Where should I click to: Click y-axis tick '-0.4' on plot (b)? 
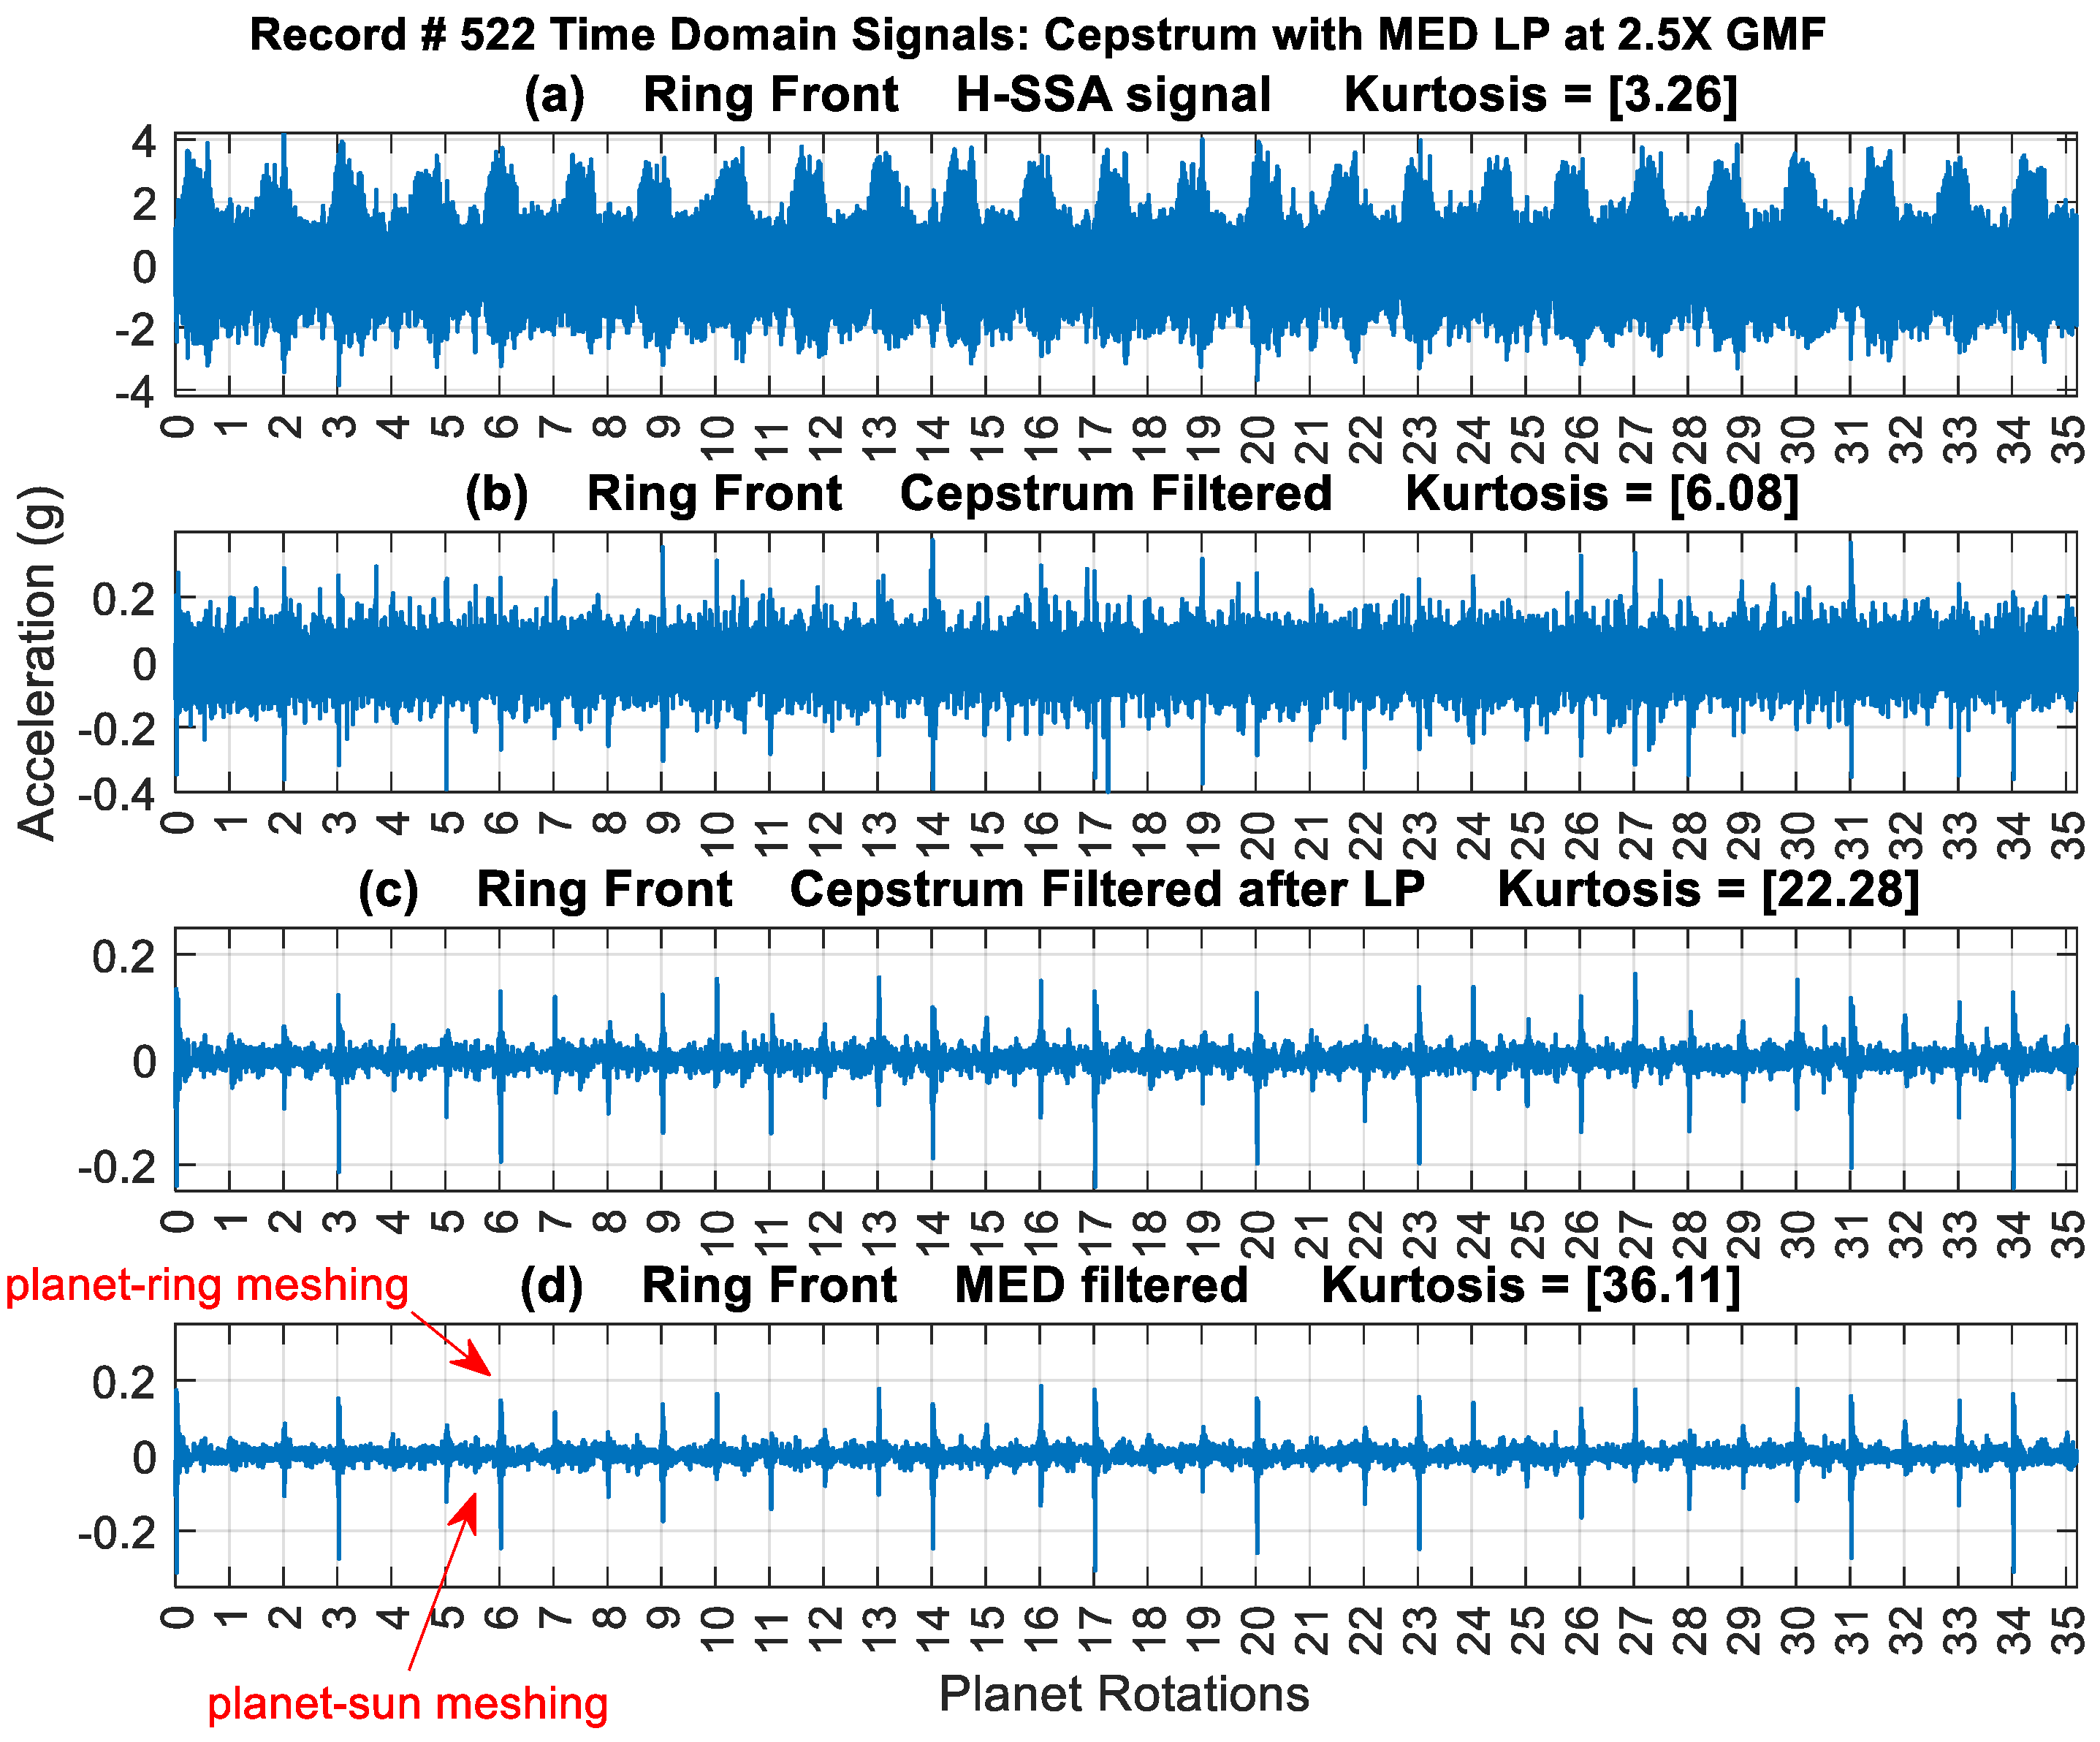[x=118, y=795]
